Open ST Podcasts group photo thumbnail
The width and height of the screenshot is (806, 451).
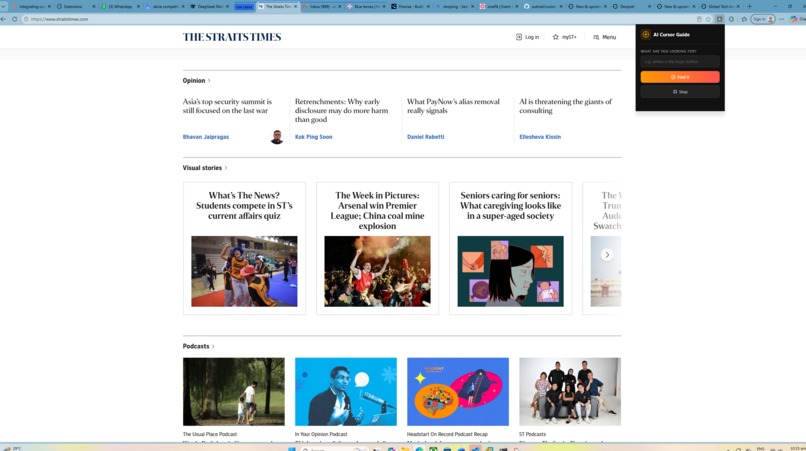tap(570, 392)
